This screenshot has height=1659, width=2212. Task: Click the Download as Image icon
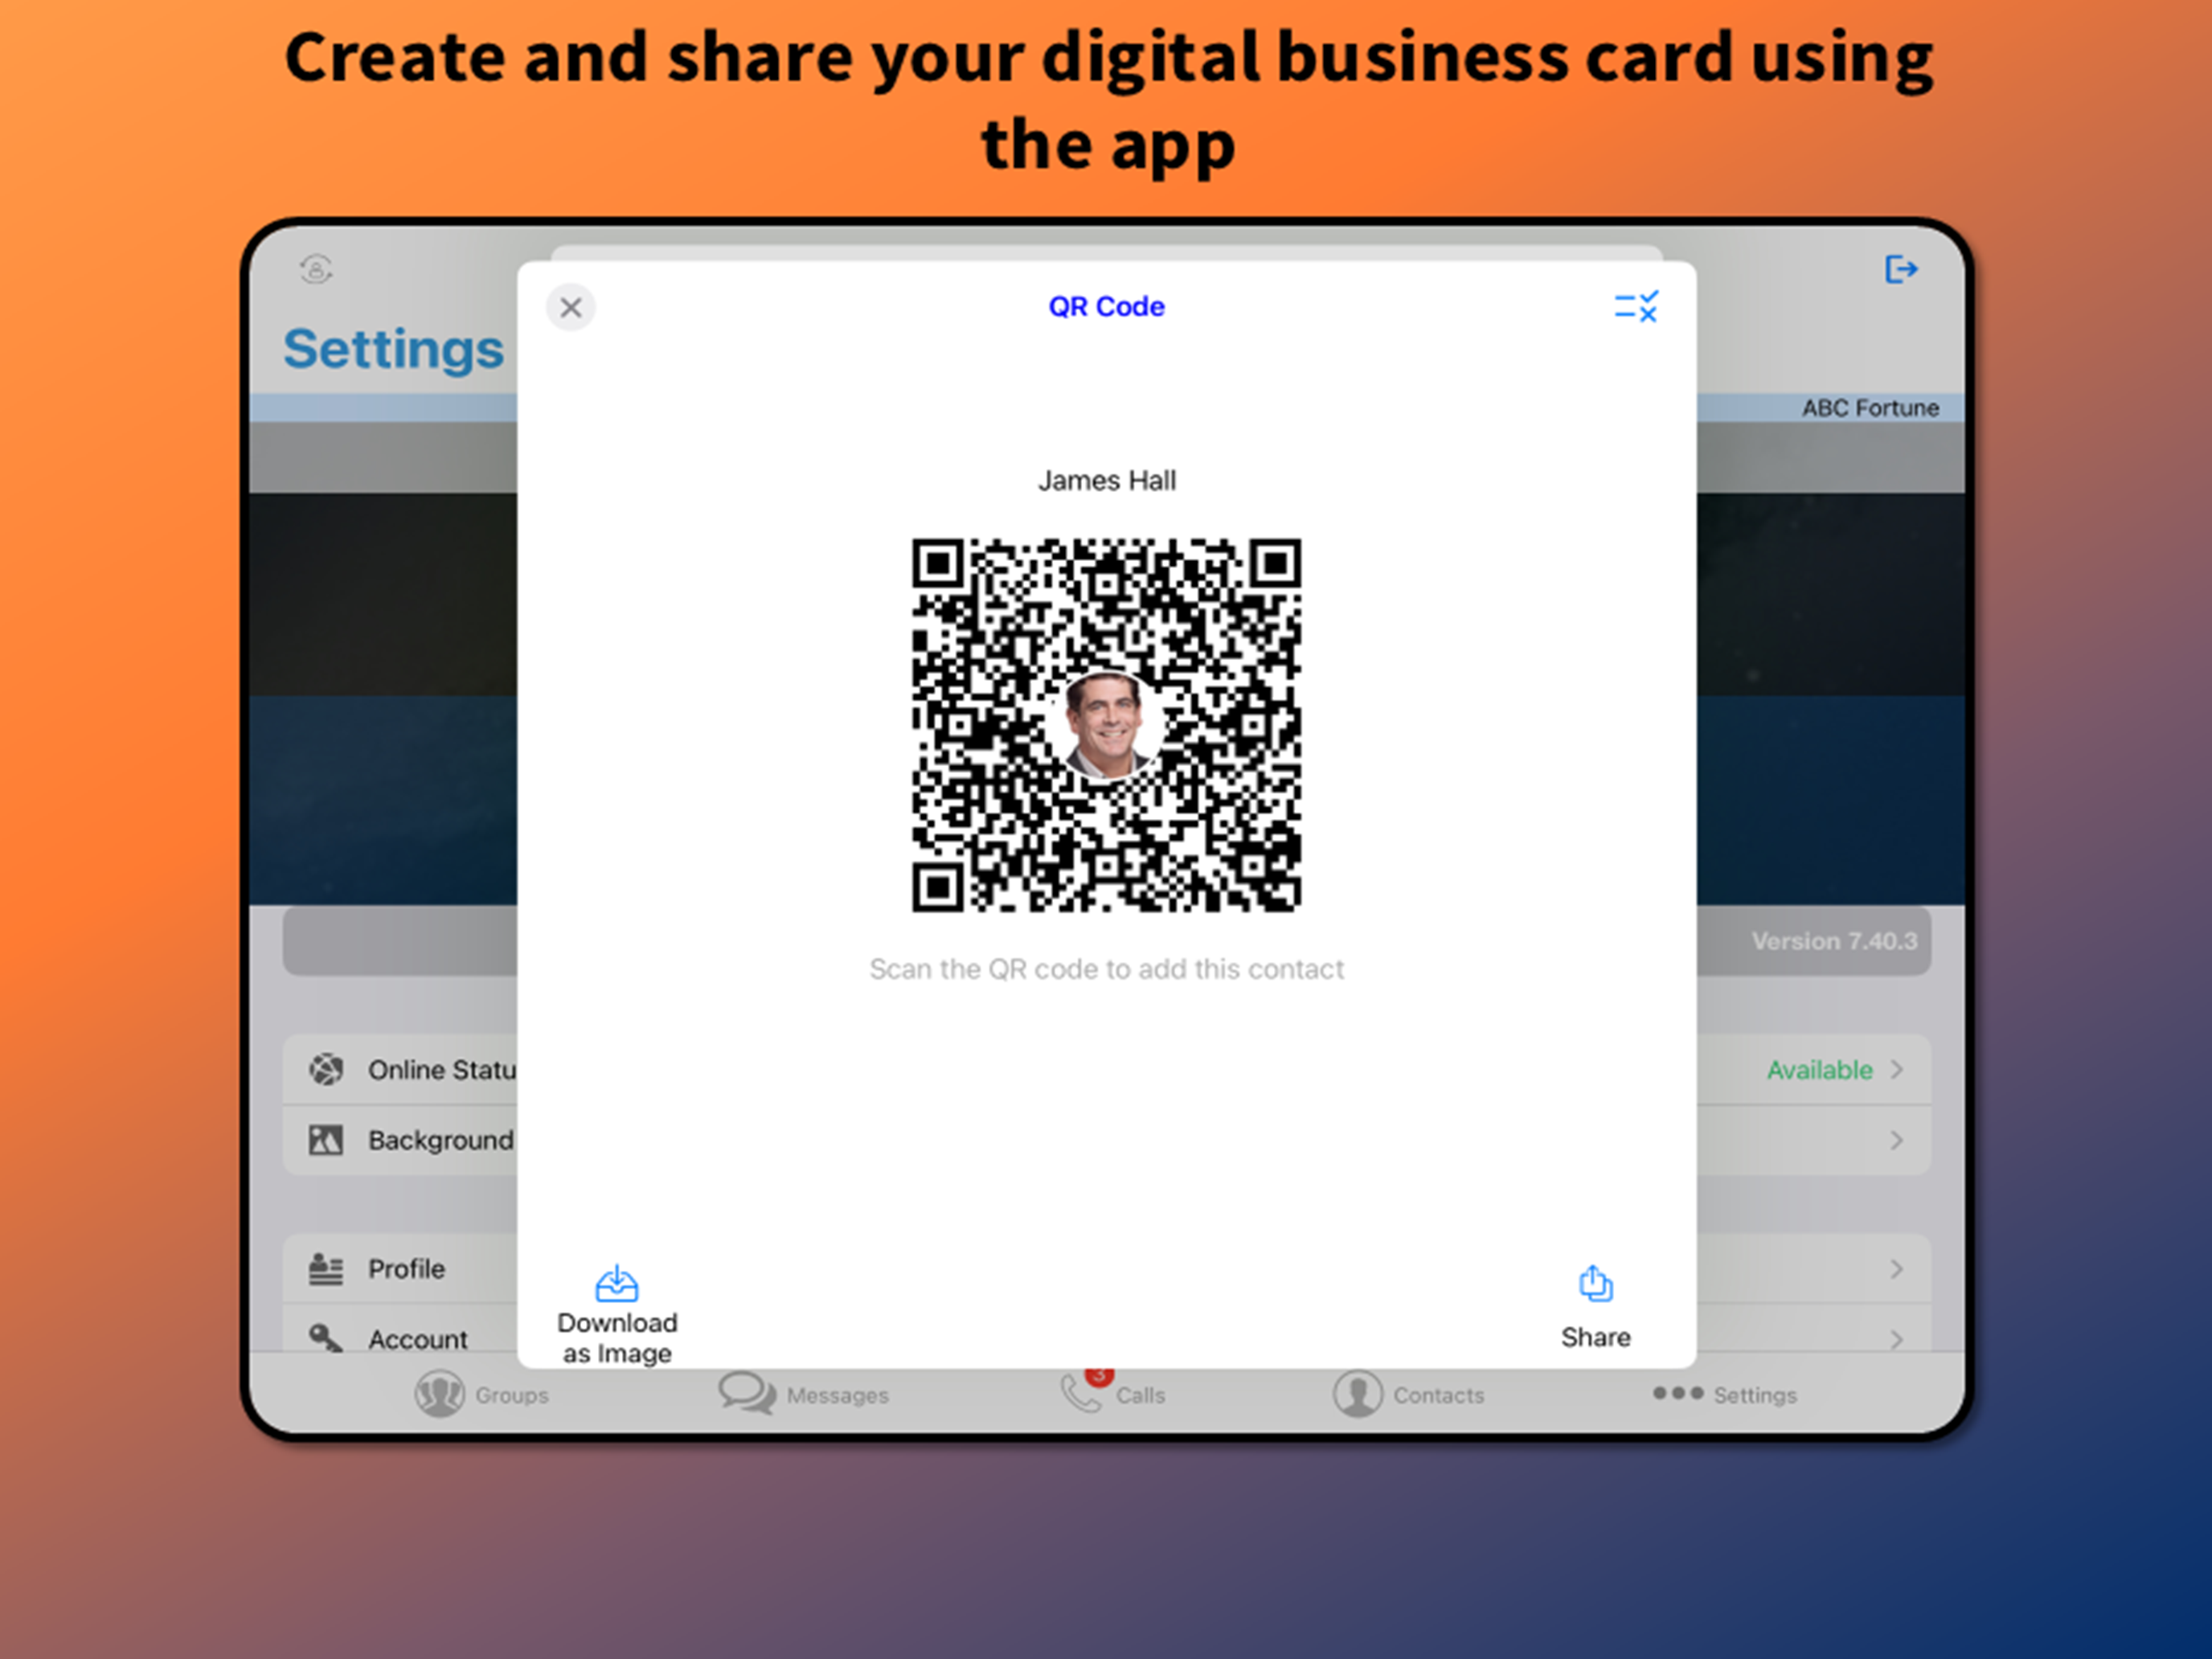[x=617, y=1283]
